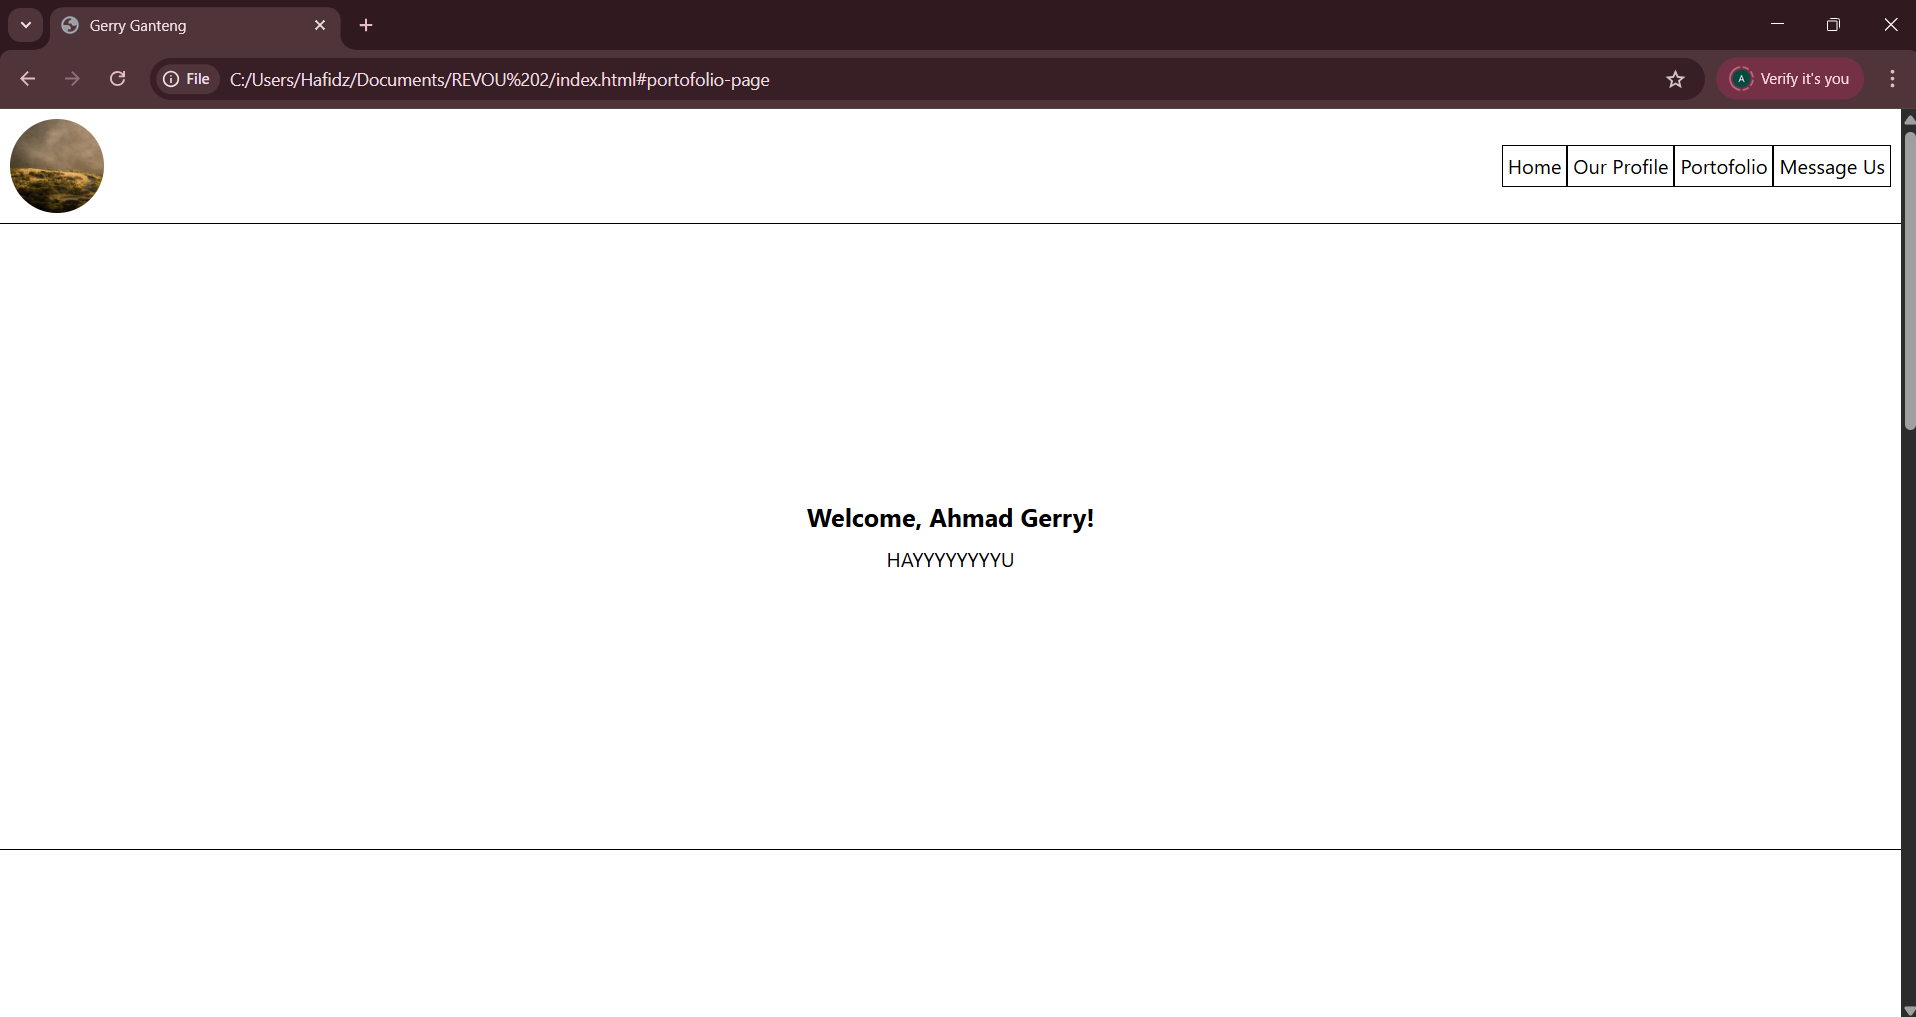Open the tab search dropdown chevron
Viewport: 1916px width, 1017px height.
[26, 25]
